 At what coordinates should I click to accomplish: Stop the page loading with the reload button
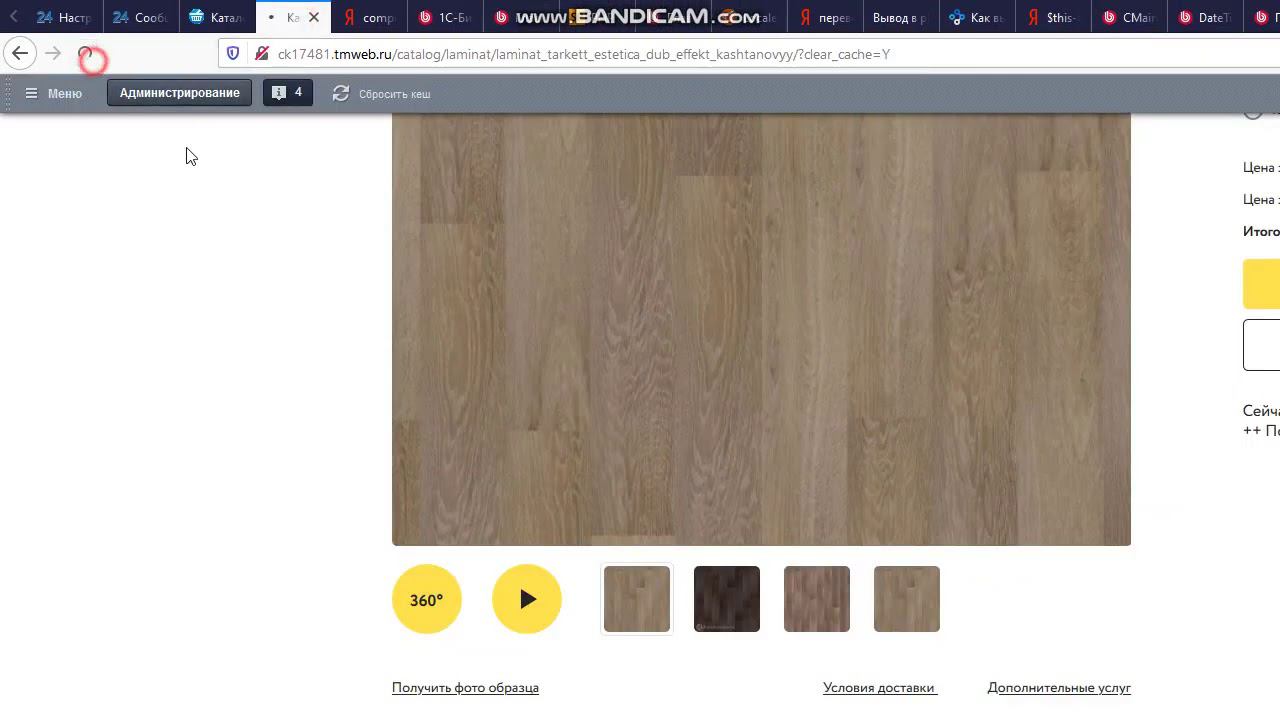pos(86,54)
